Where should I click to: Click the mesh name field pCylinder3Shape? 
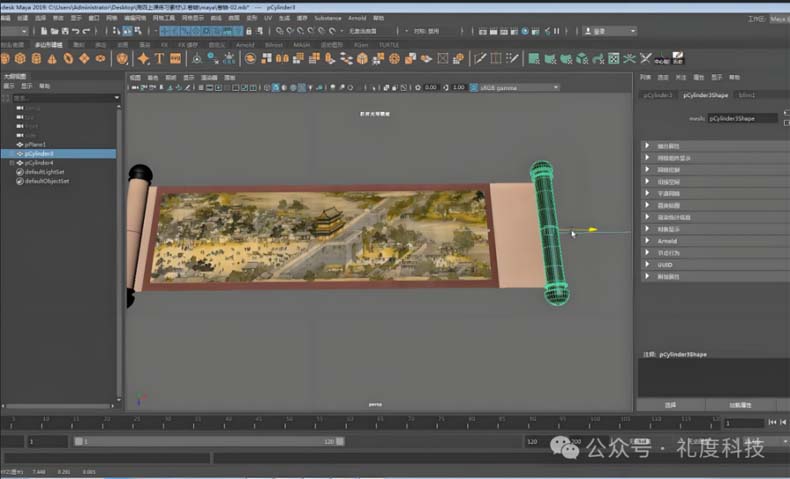point(743,118)
